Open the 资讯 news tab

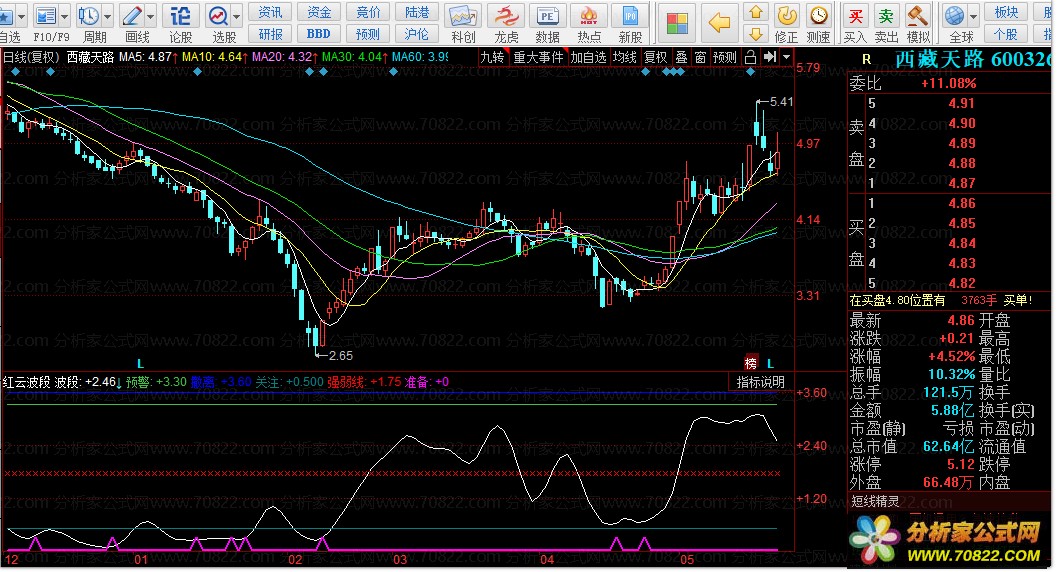(x=270, y=12)
